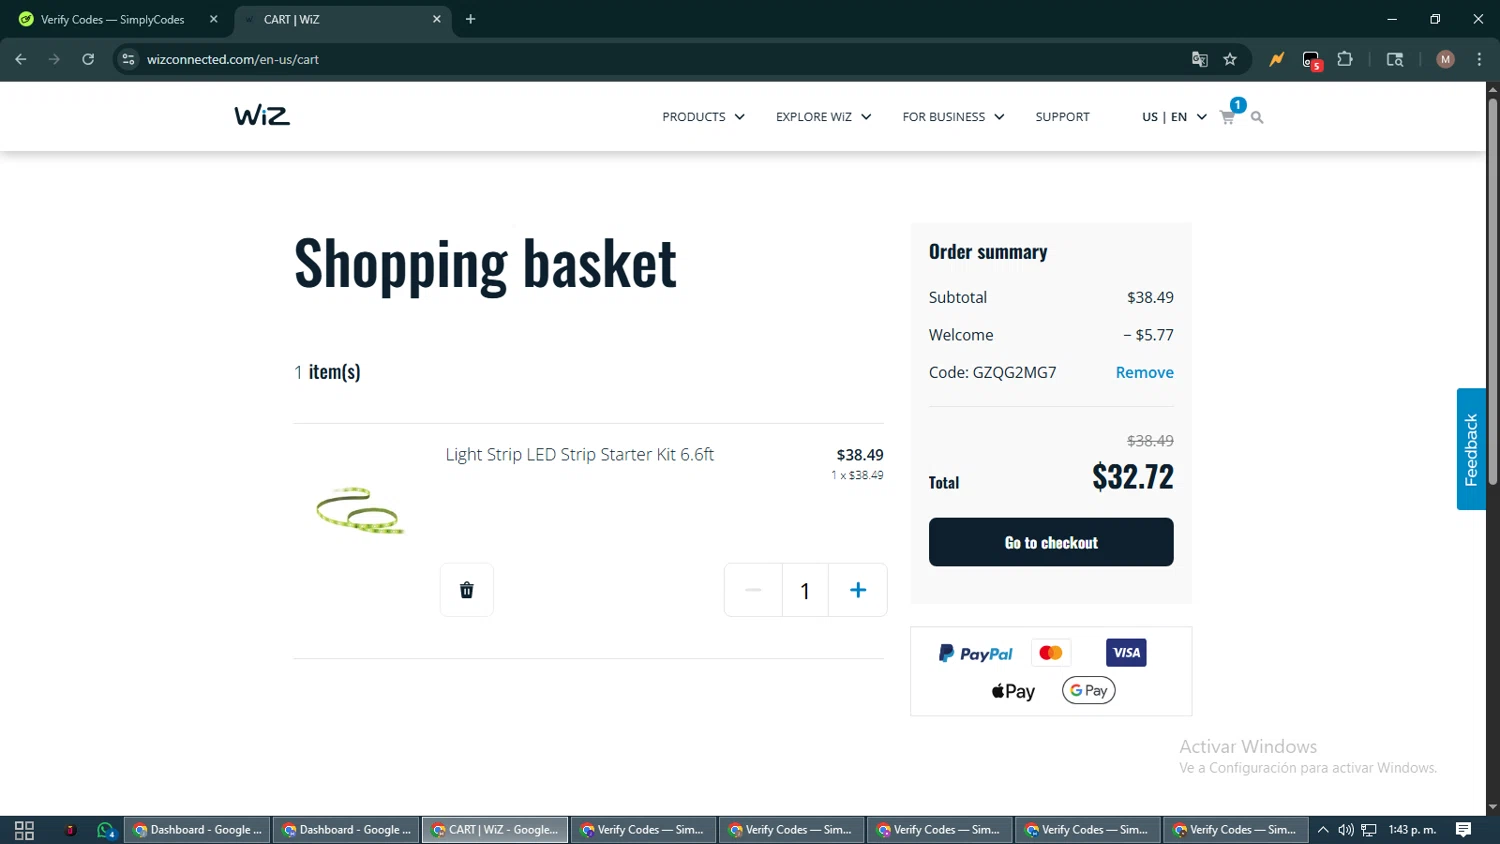Bookmark this page with star icon
The width and height of the screenshot is (1500, 844).
click(x=1230, y=59)
